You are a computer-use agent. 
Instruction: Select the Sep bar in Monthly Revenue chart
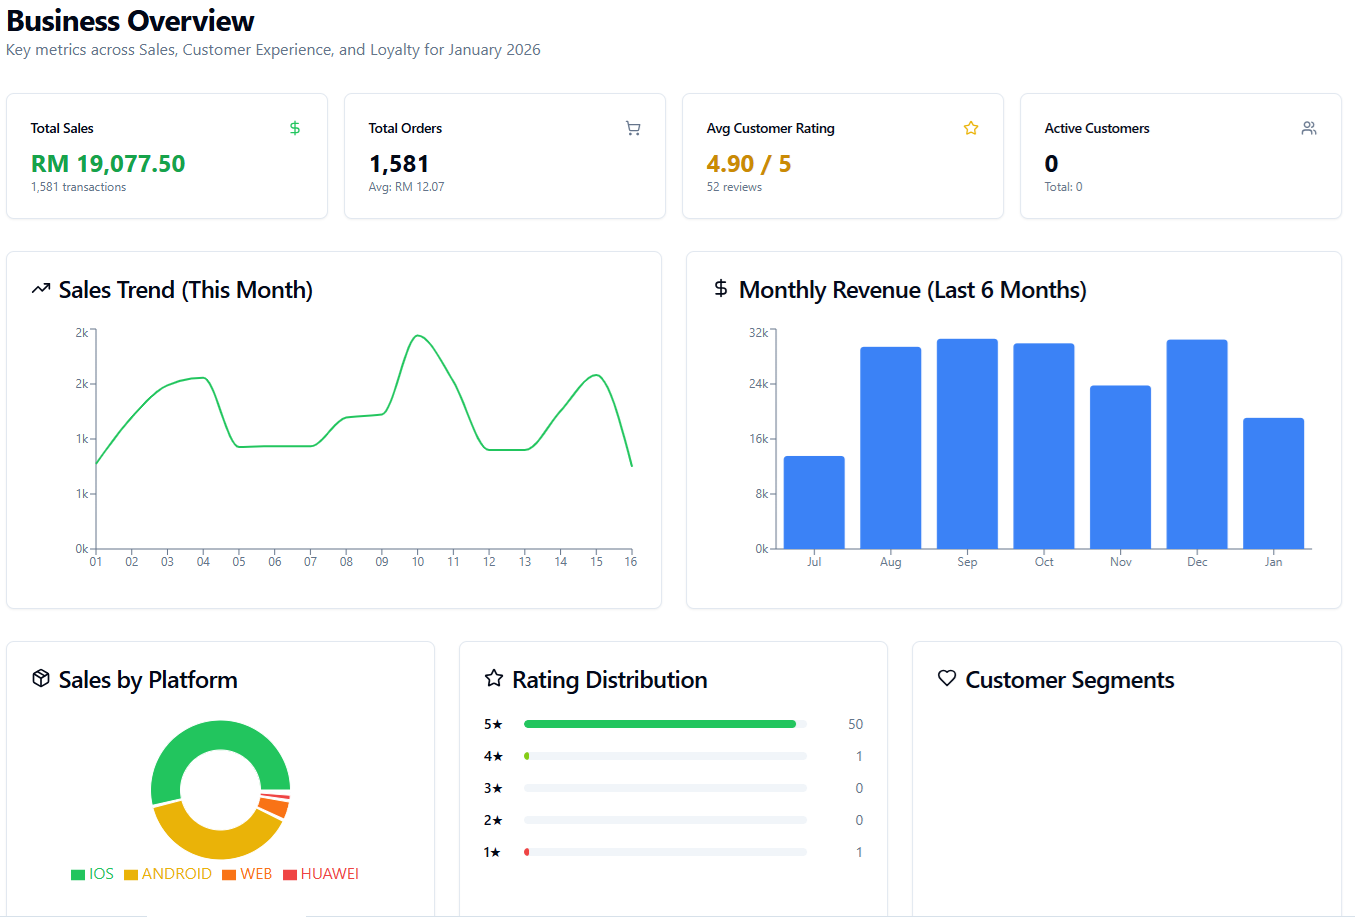(x=967, y=444)
